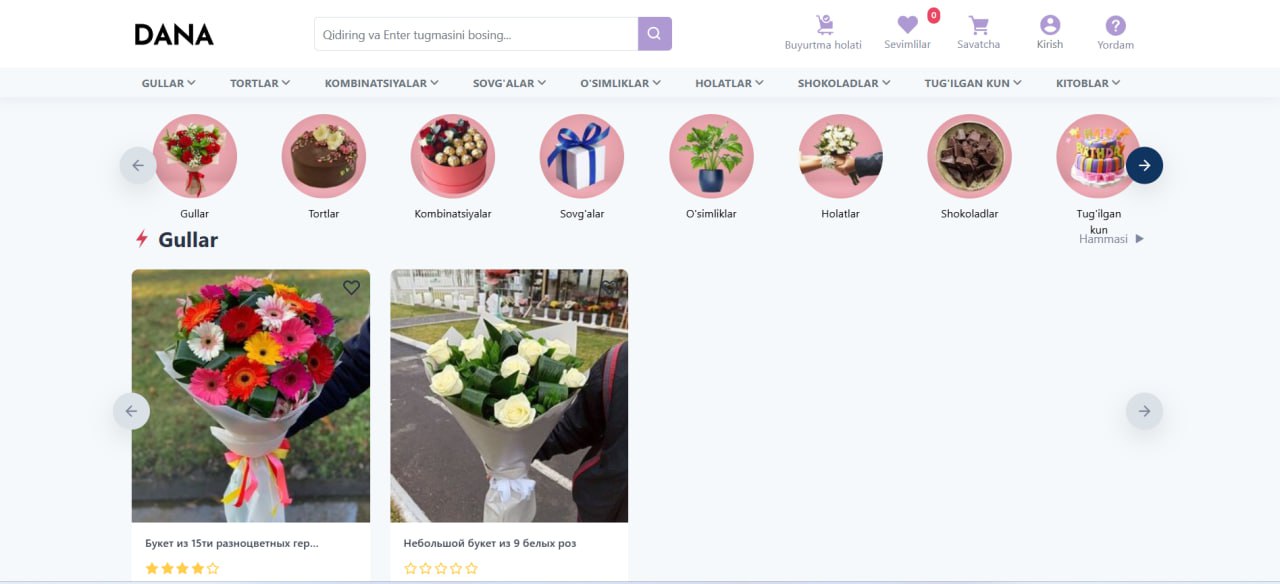
Task: Click the Holatlar label under circle
Action: pos(841,214)
